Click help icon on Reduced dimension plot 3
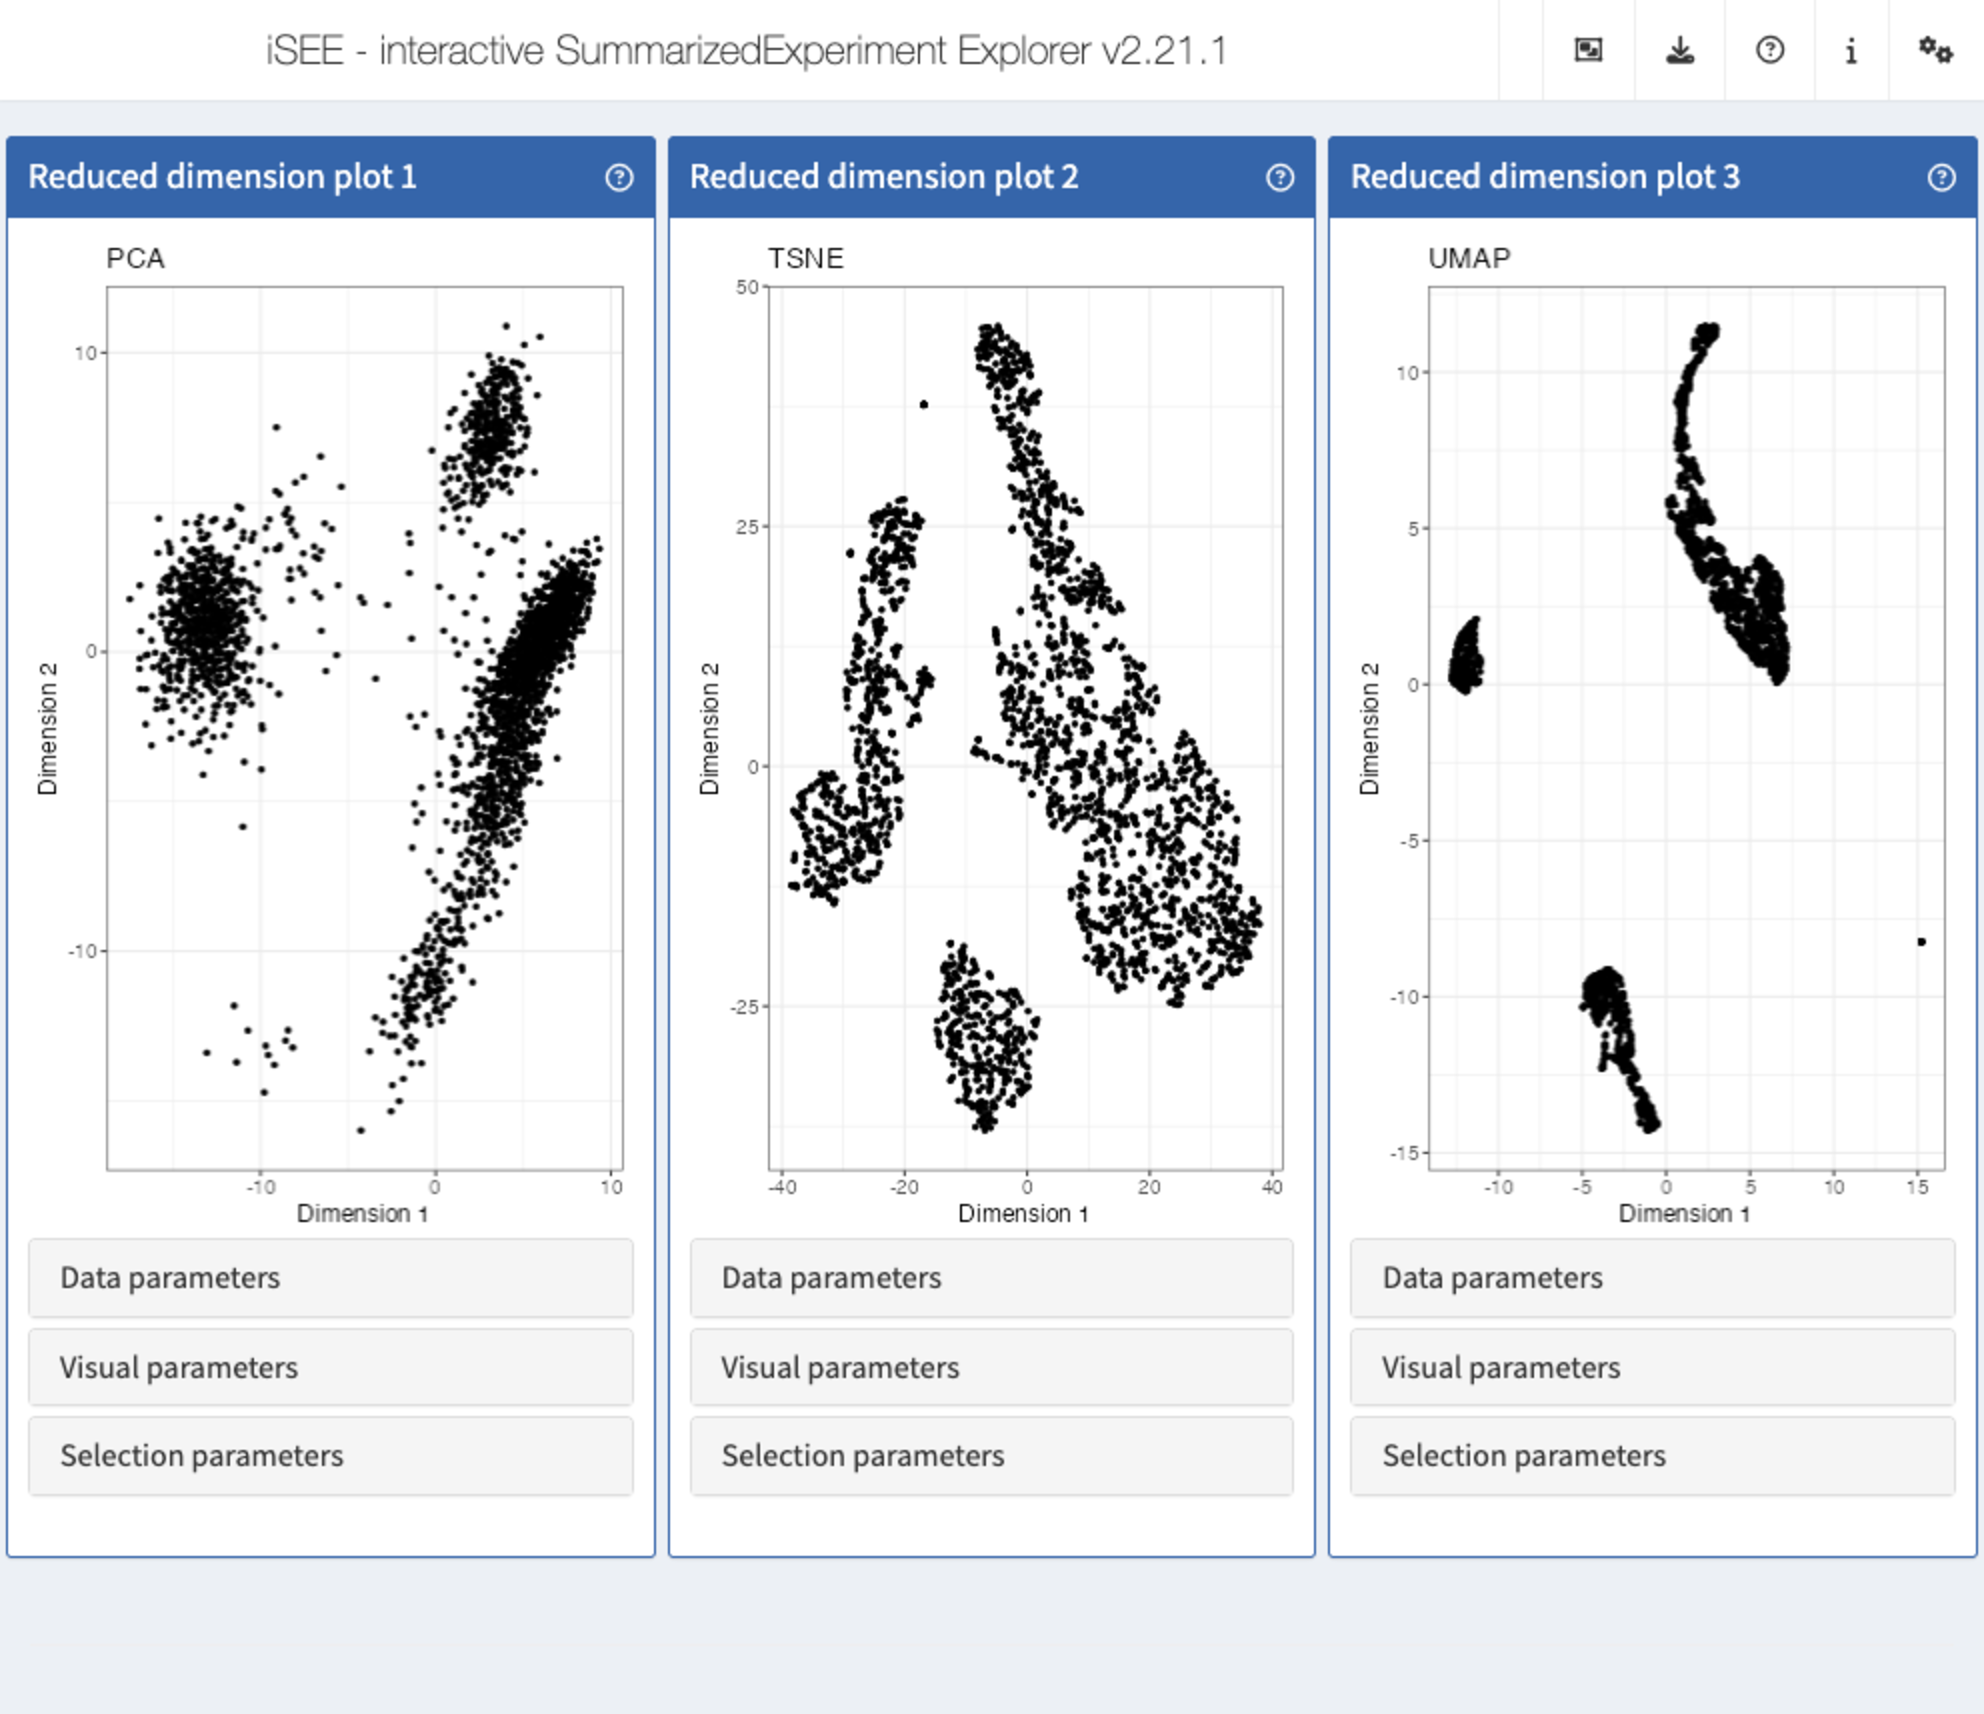The width and height of the screenshot is (1984, 1714). coord(1941,177)
